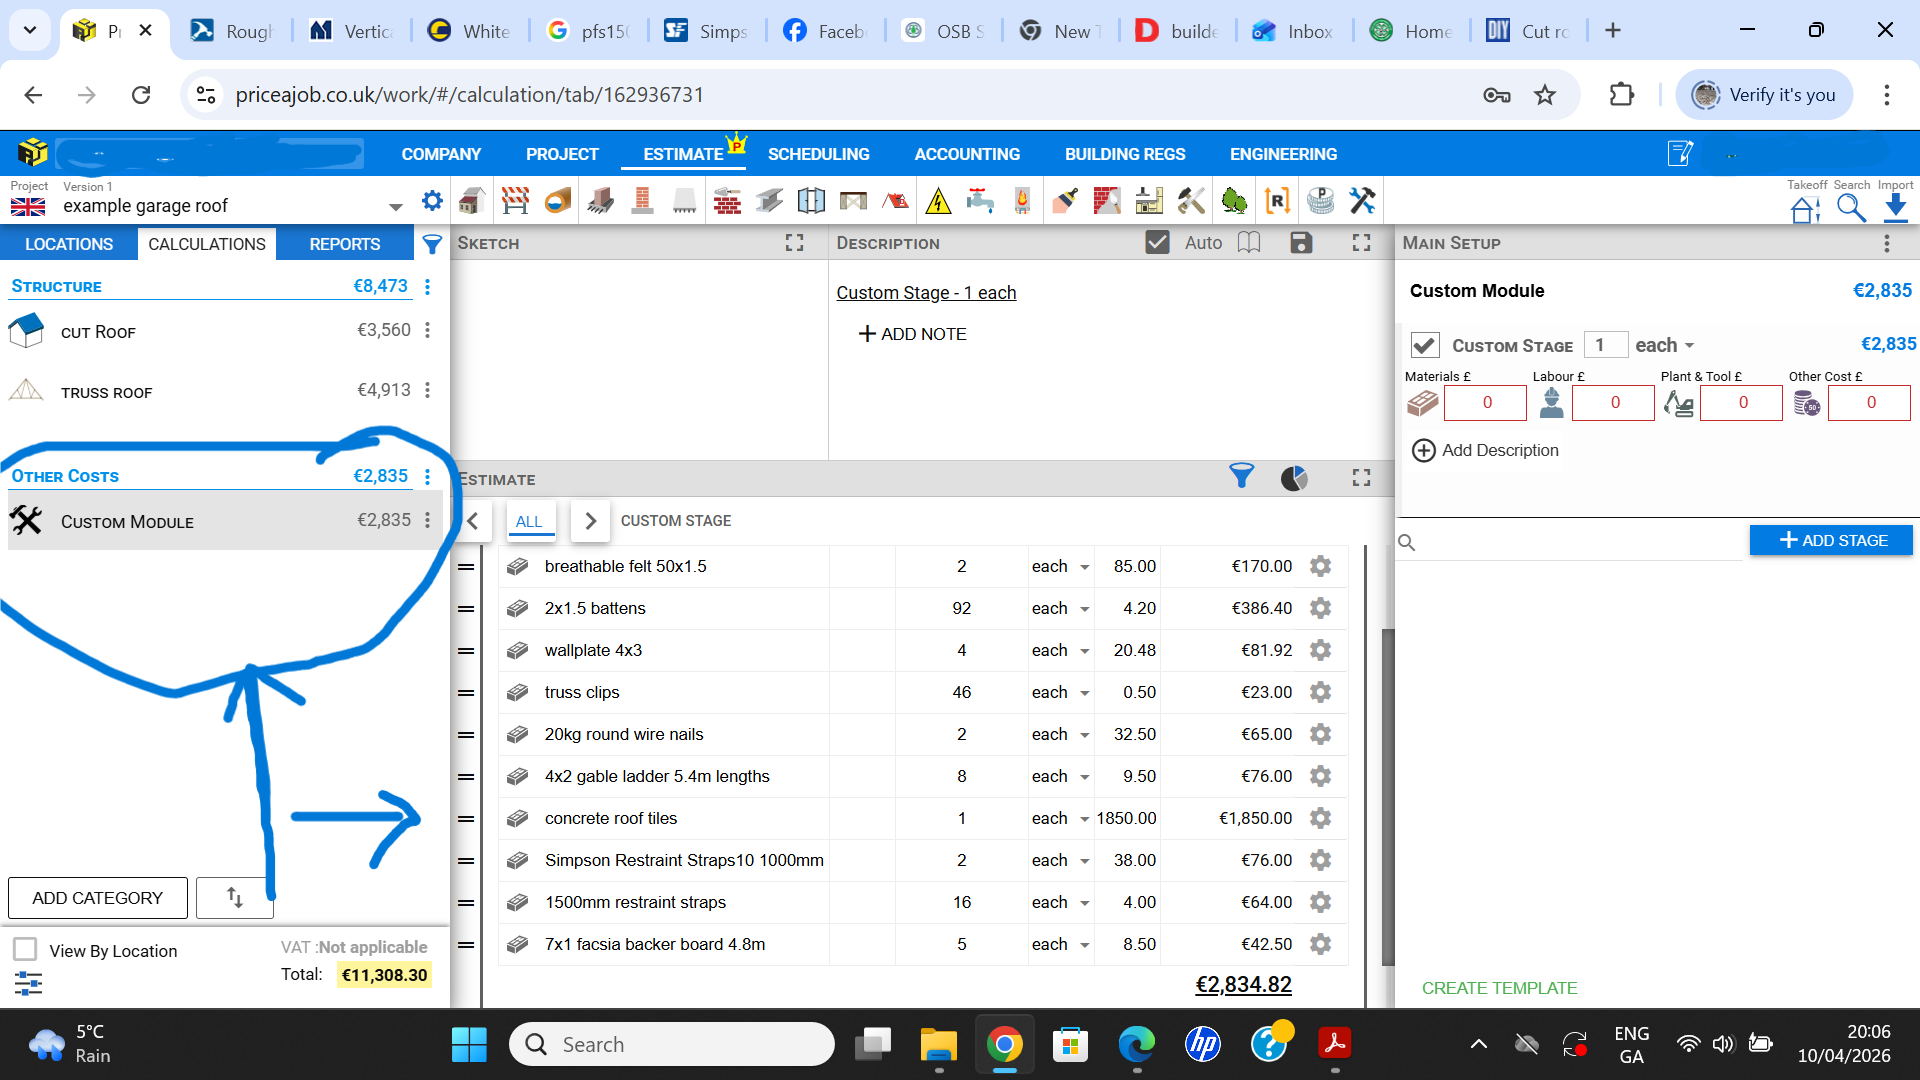Expand the version dropdown beside example garage roof
This screenshot has height=1080, width=1920.
point(396,205)
